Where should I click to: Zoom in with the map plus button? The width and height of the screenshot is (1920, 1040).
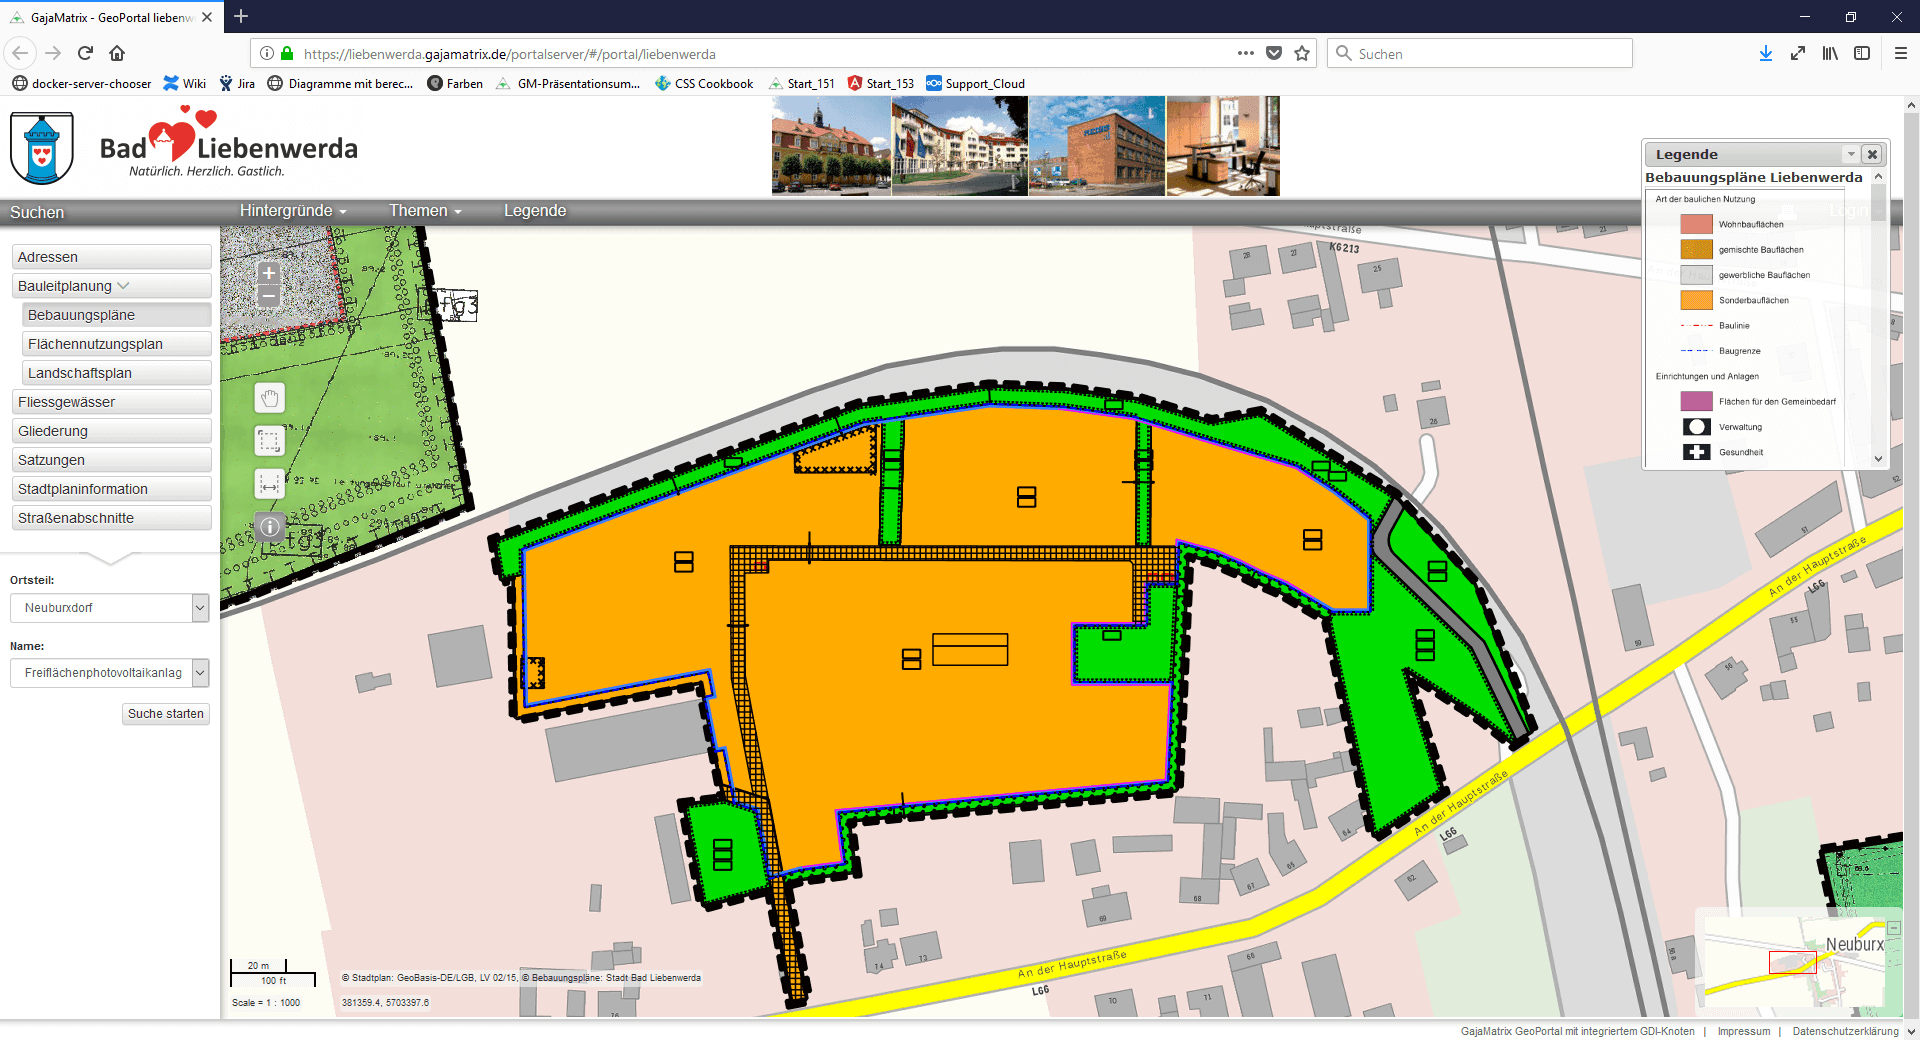[268, 273]
